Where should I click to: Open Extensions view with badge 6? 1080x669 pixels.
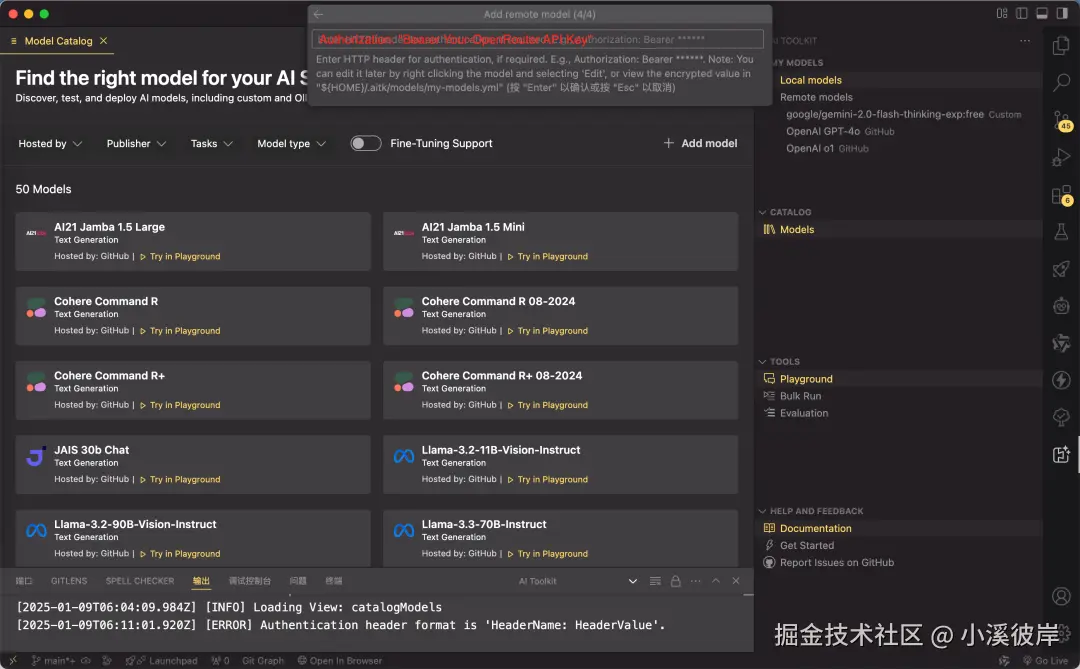[1061, 195]
